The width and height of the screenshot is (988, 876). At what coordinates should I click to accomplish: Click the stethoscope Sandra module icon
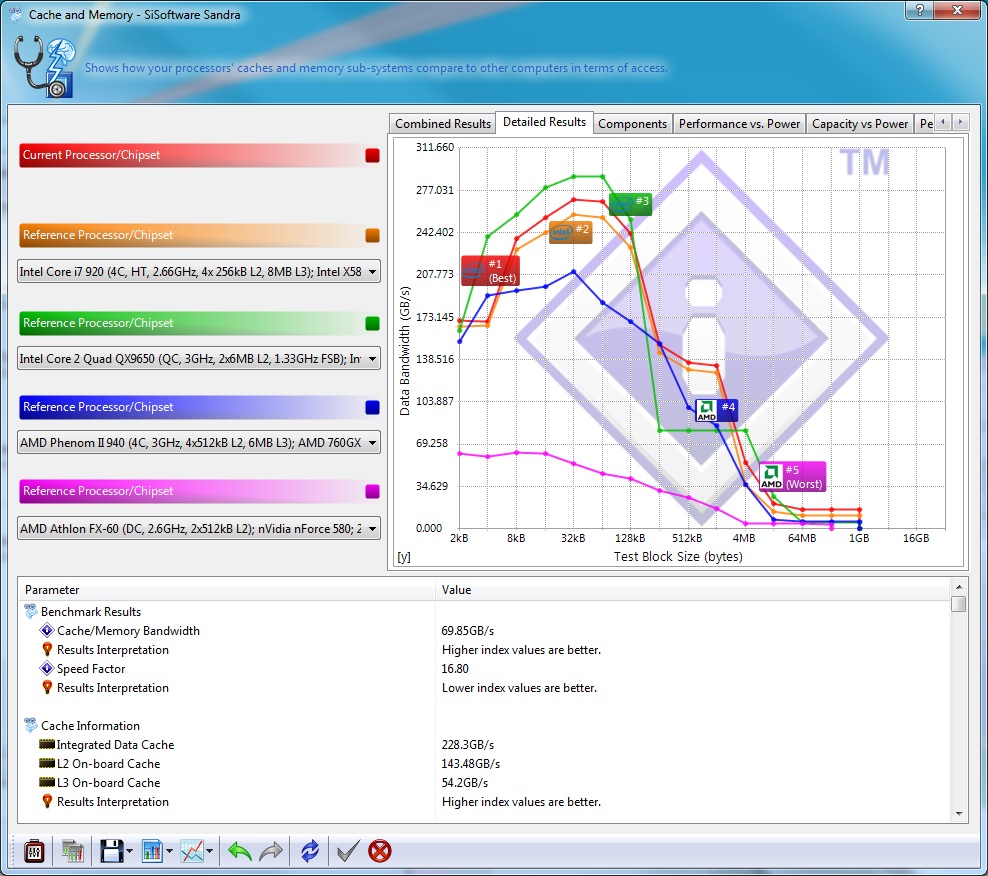click(44, 67)
